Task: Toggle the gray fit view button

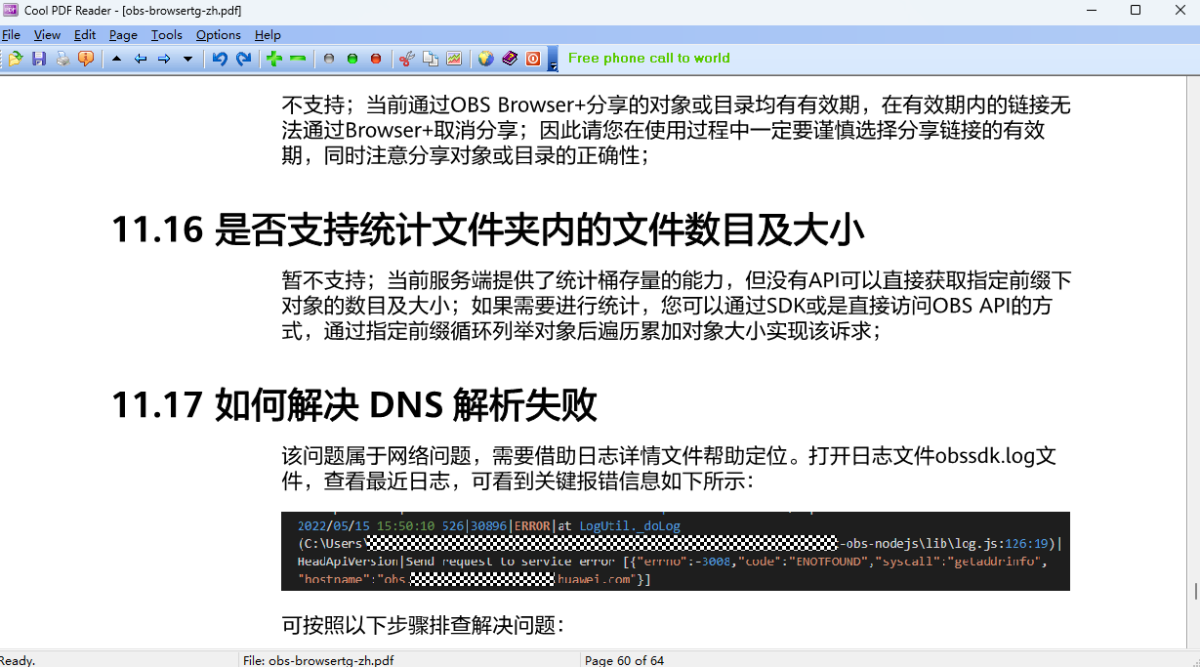Action: (x=328, y=59)
